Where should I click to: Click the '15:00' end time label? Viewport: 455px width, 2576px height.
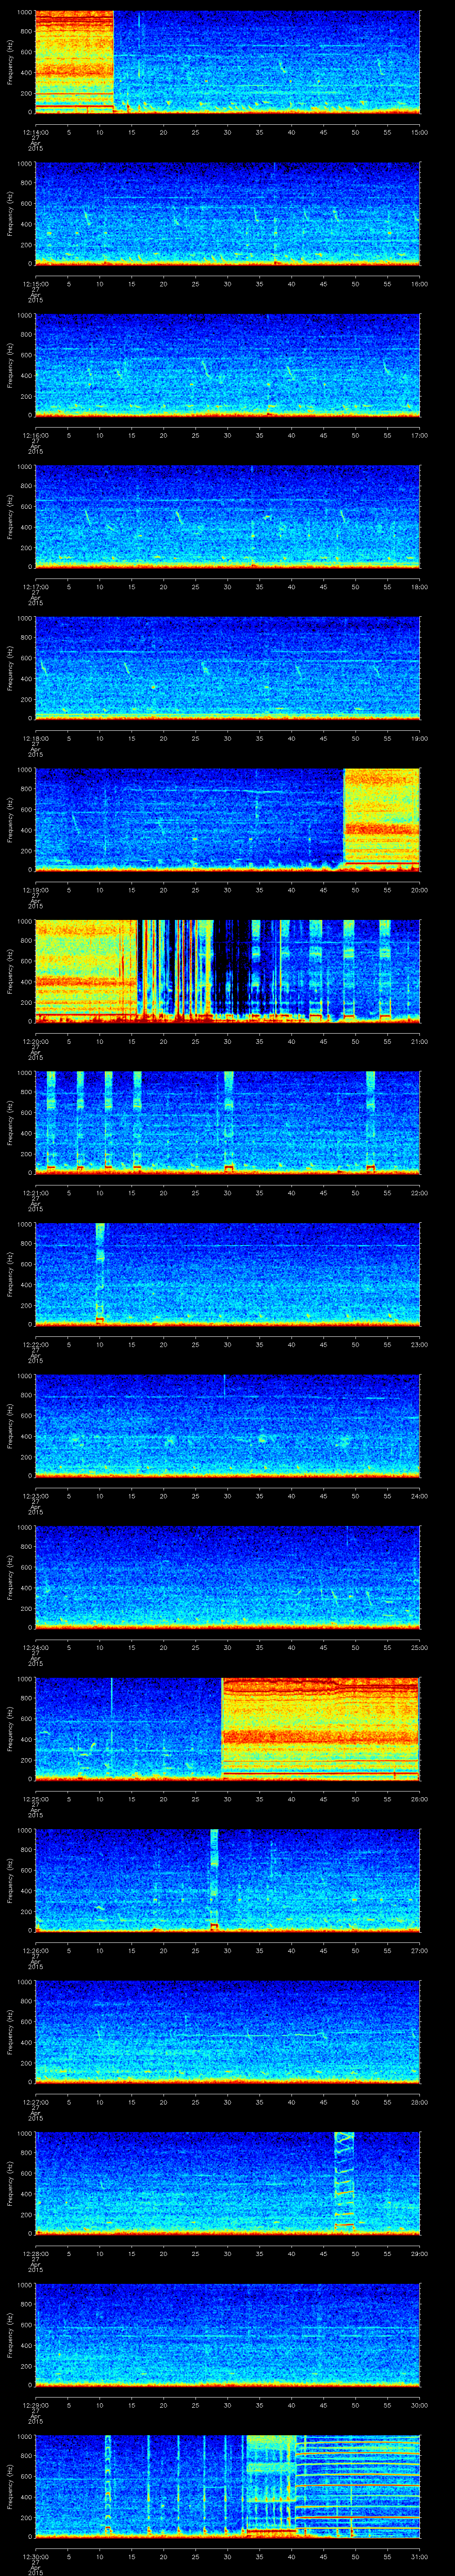(420, 132)
